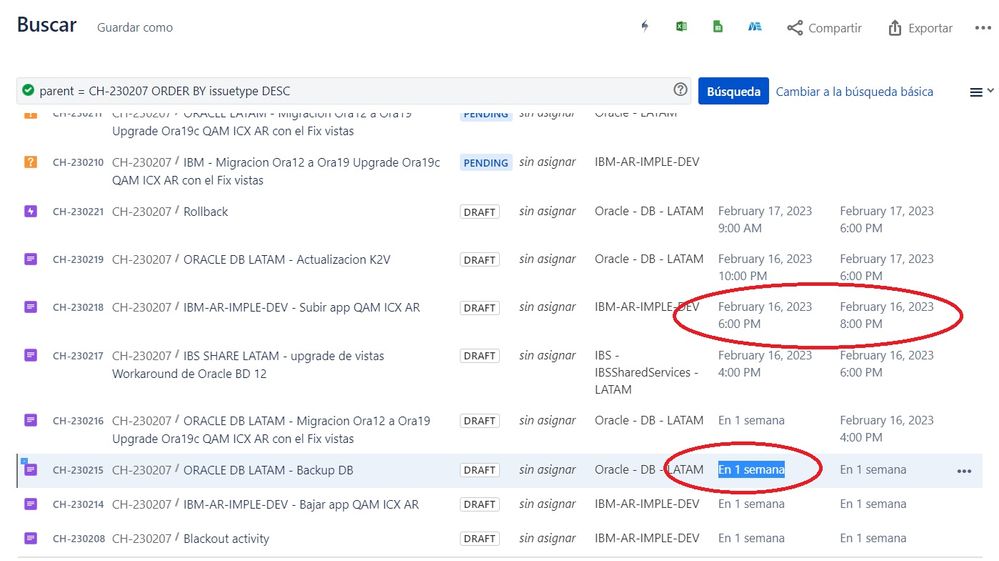Open issue key CH-230210
This screenshot has height=561, width=999.
78,162
